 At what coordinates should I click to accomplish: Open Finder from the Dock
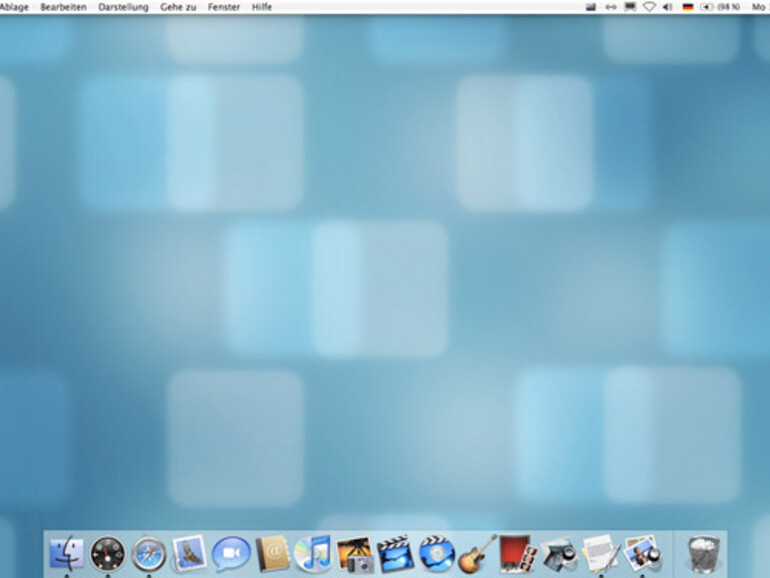67,553
